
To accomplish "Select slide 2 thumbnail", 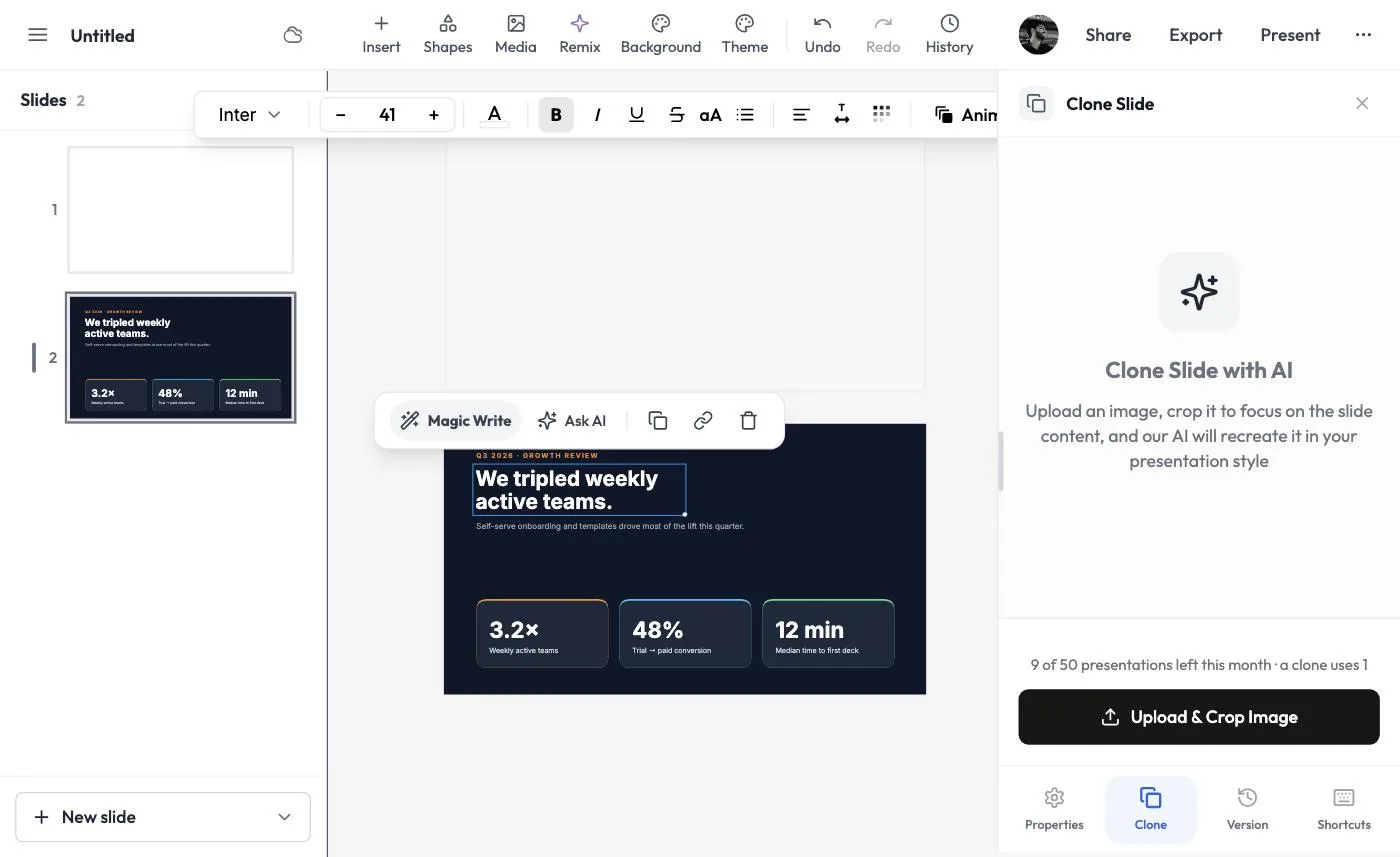I will tap(180, 357).
